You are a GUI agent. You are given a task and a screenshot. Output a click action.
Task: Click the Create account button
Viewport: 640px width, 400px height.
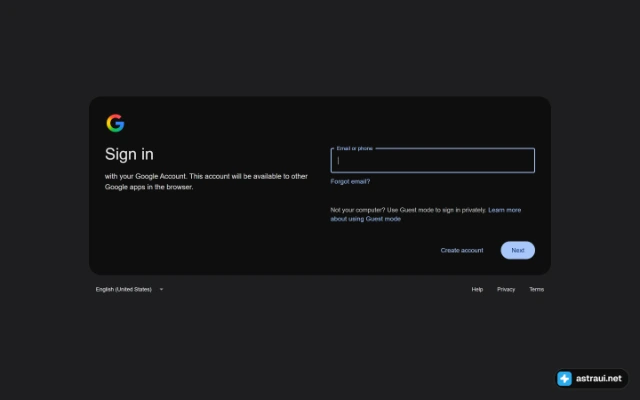[462, 250]
